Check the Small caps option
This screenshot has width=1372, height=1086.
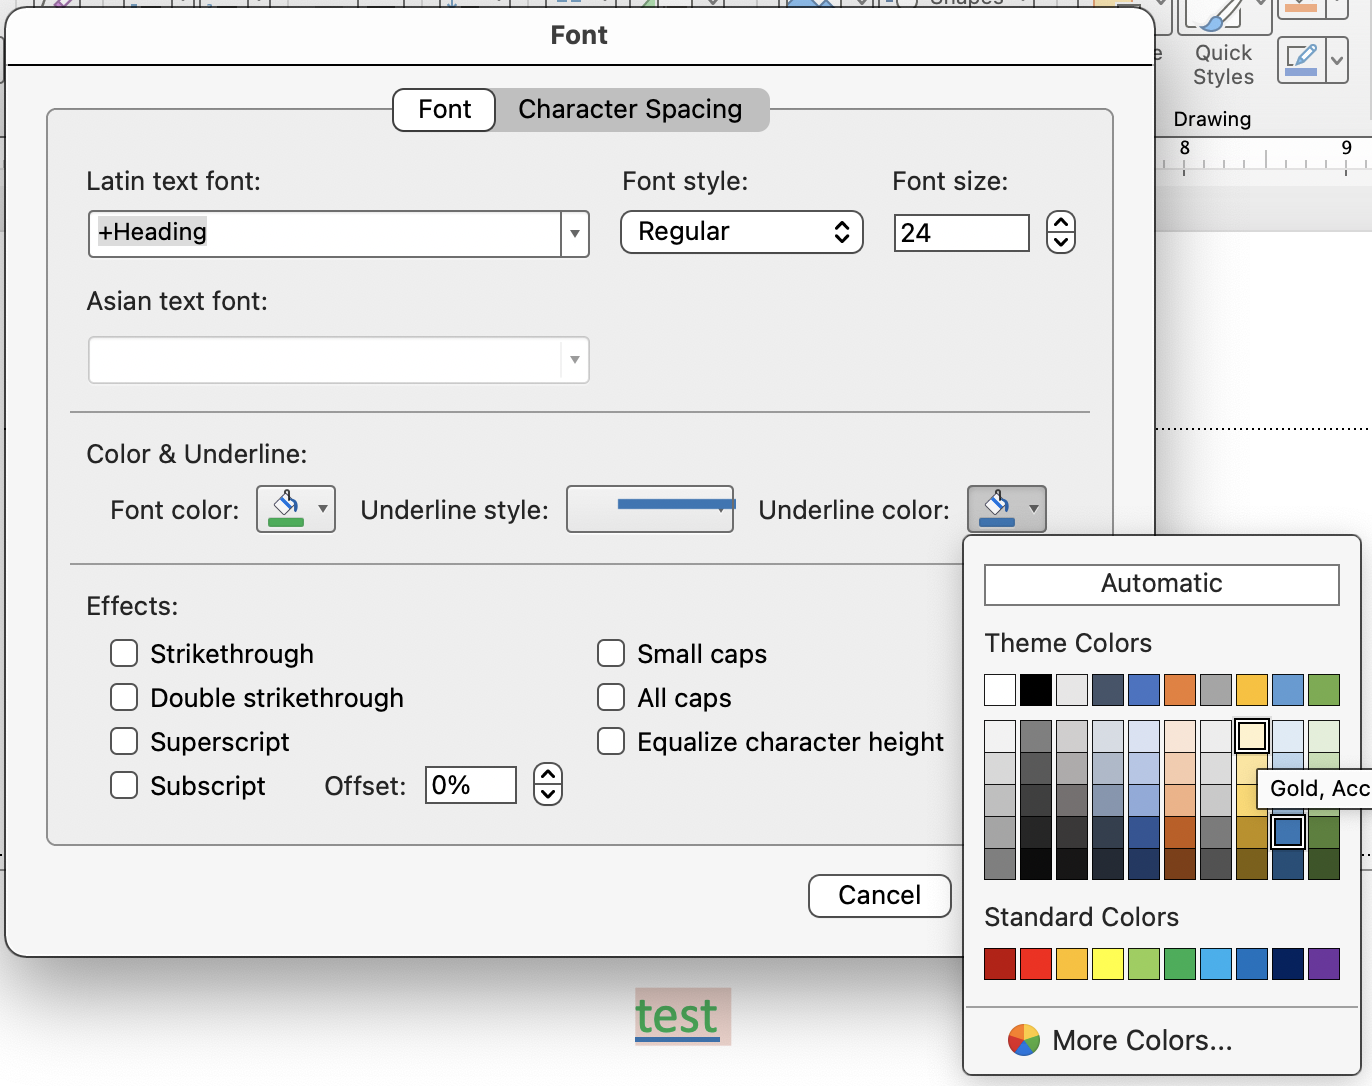(x=611, y=653)
